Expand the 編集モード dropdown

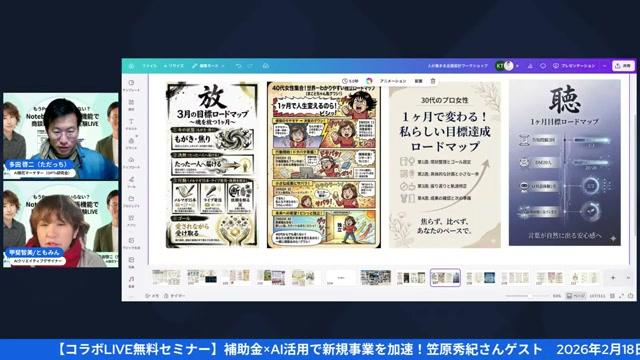208,66
